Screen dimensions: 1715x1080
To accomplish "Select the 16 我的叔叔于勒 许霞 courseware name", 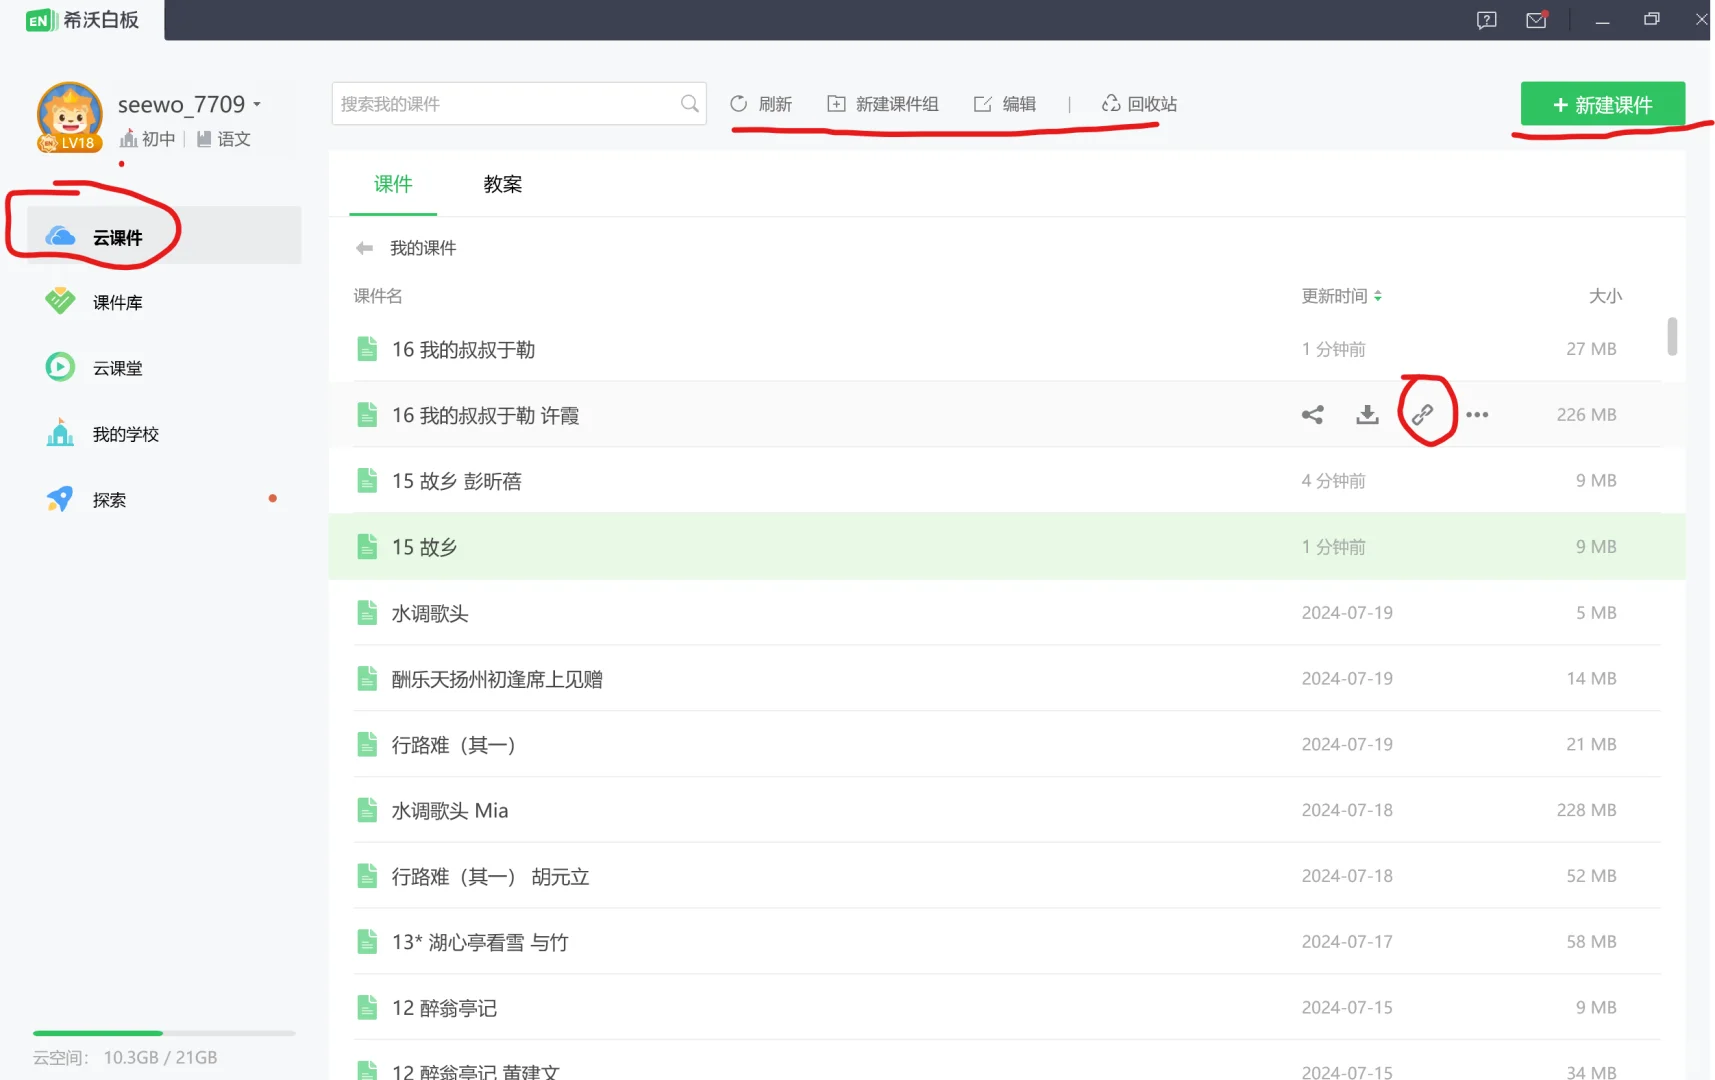I will coord(485,415).
